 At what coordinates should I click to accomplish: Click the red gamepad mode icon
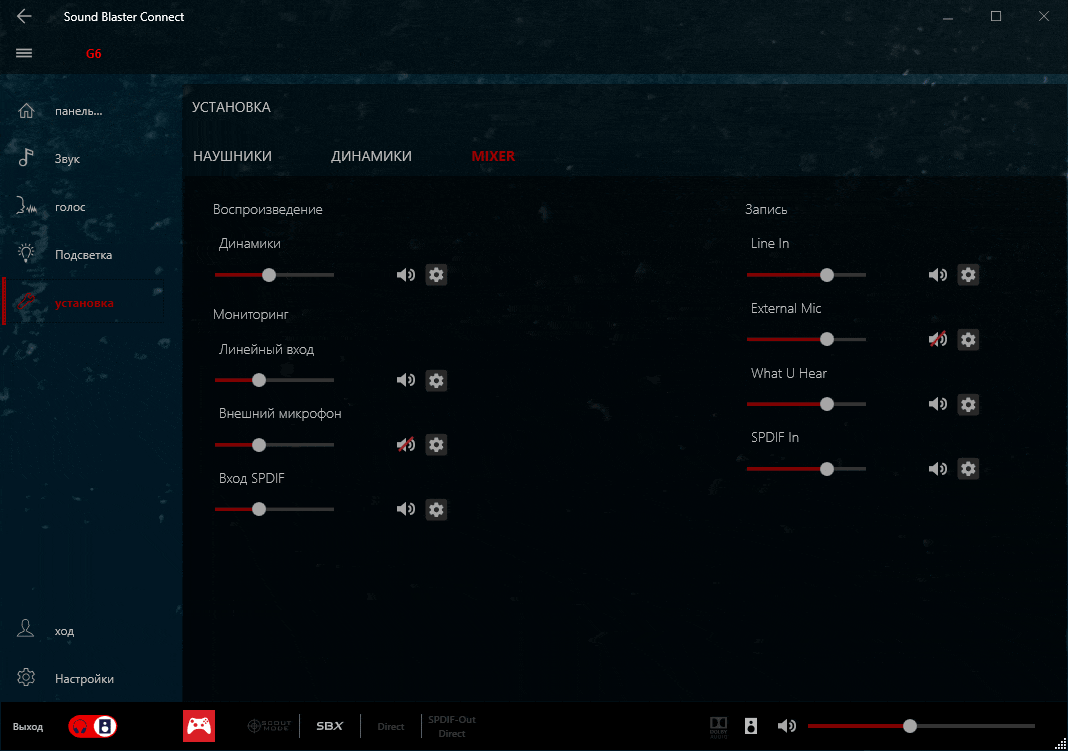[x=199, y=726]
